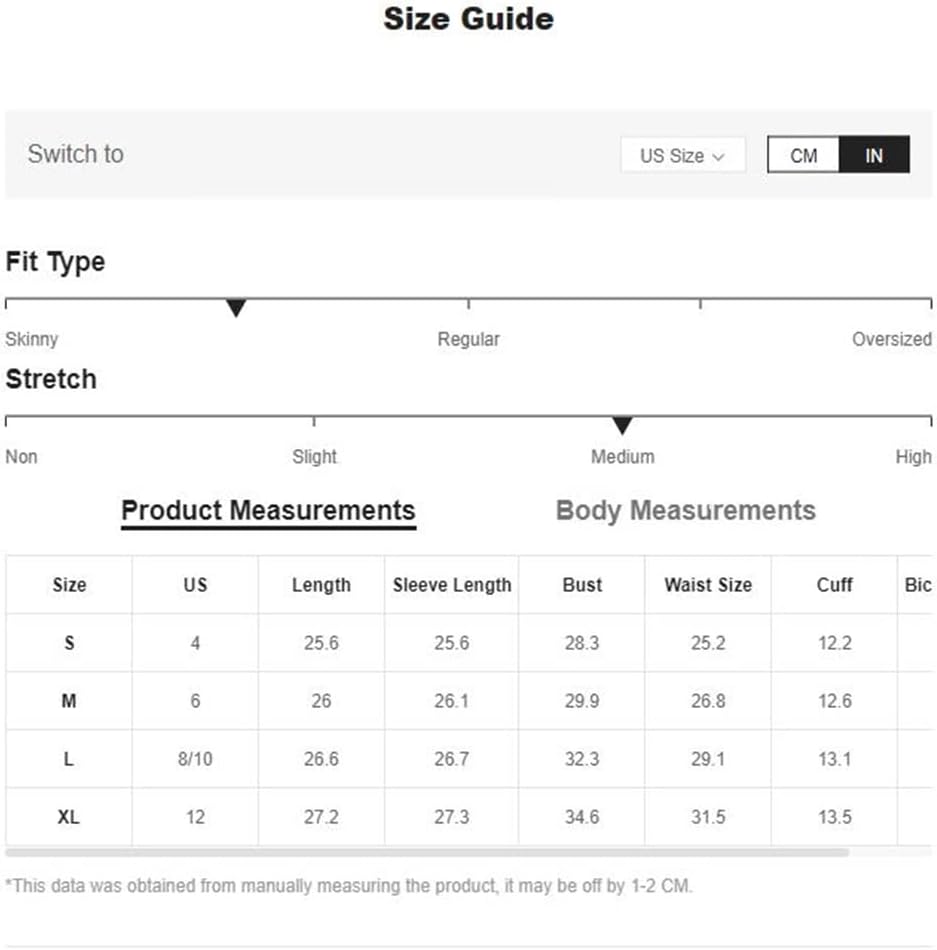This screenshot has width=937, height=950.
Task: Click the Fit Type triangle marker
Action: (x=236, y=308)
